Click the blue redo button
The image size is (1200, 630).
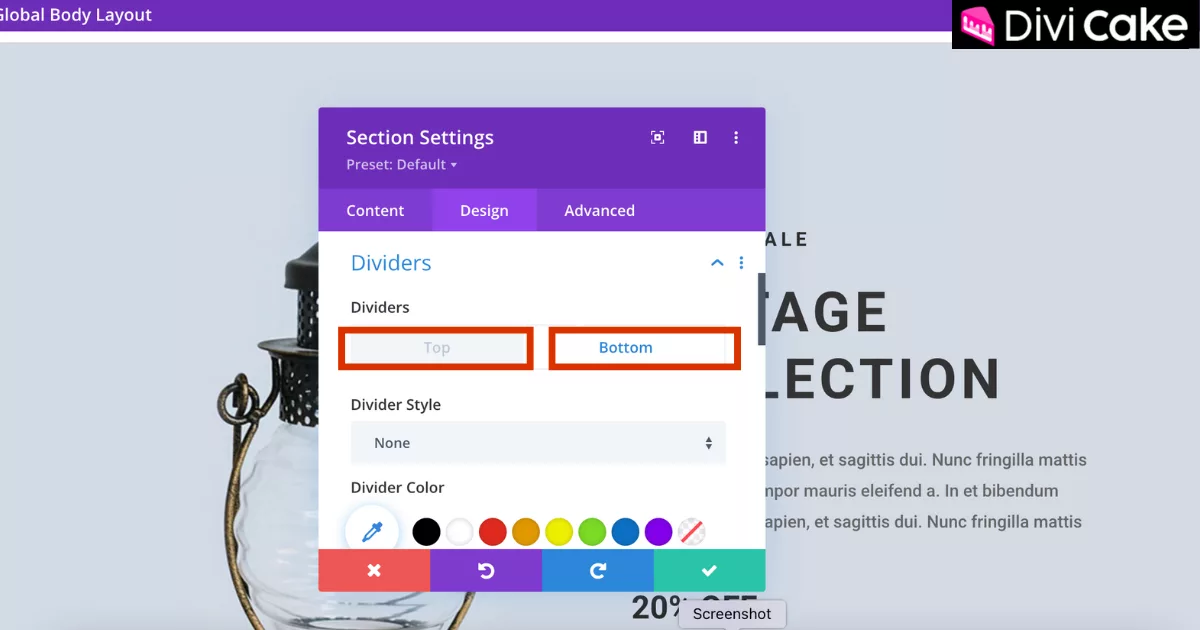click(x=598, y=570)
